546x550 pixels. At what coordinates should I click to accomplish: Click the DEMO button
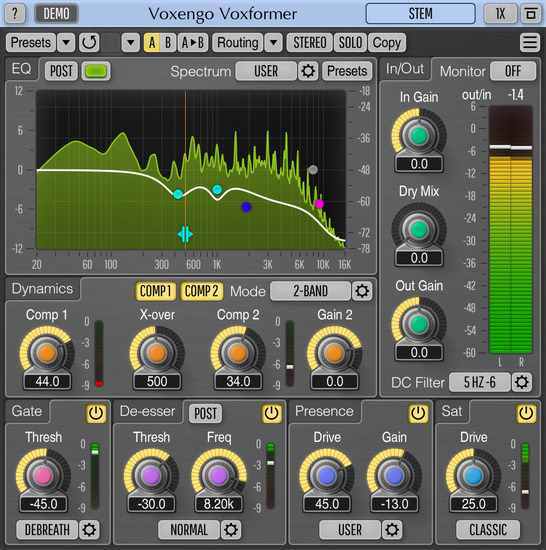(56, 14)
